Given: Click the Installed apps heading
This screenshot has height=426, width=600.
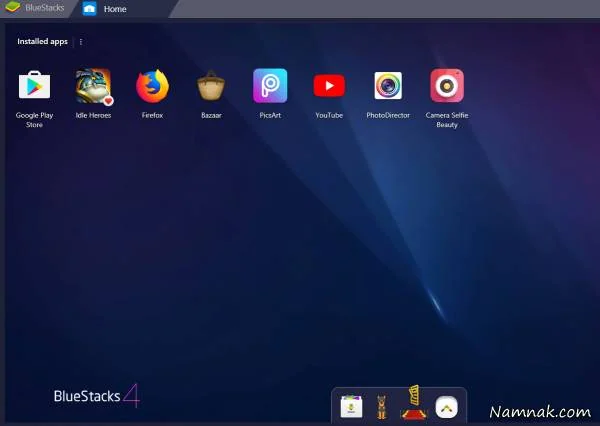Looking at the screenshot, I should click(x=42, y=41).
